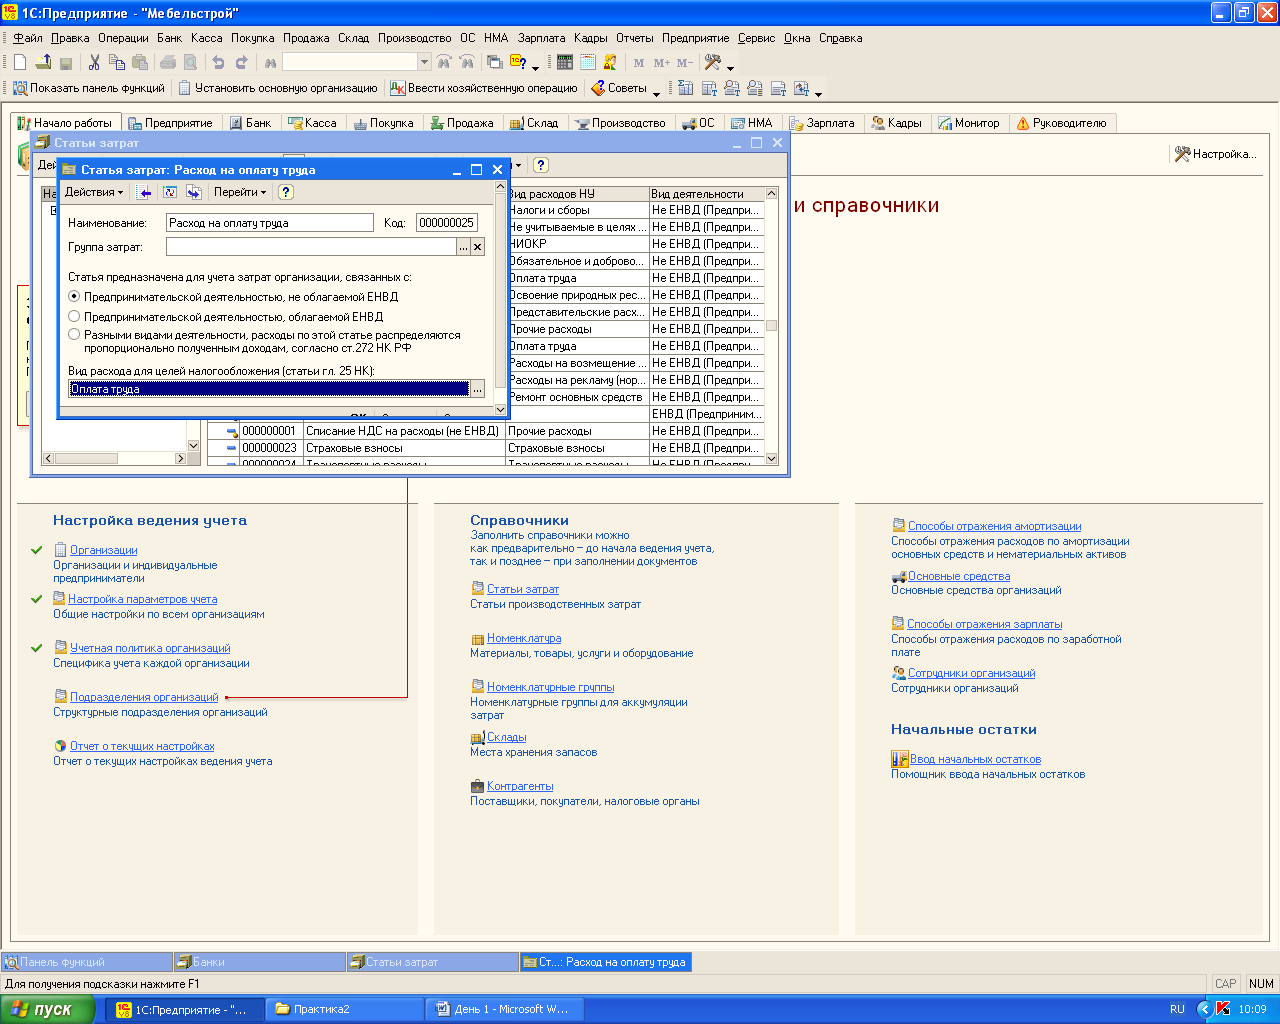
Task: Click the binoculars Find icon
Action: coord(270,62)
